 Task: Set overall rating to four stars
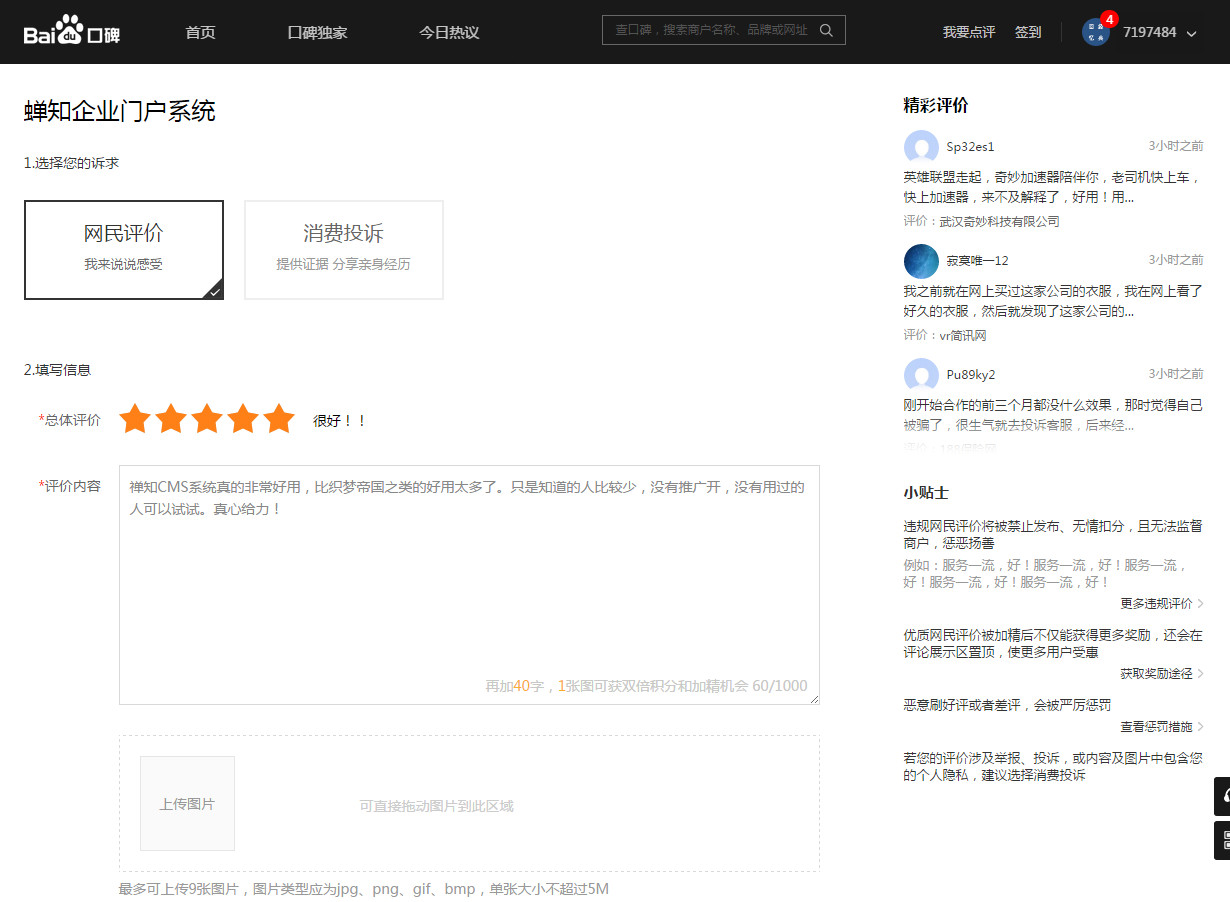(242, 419)
